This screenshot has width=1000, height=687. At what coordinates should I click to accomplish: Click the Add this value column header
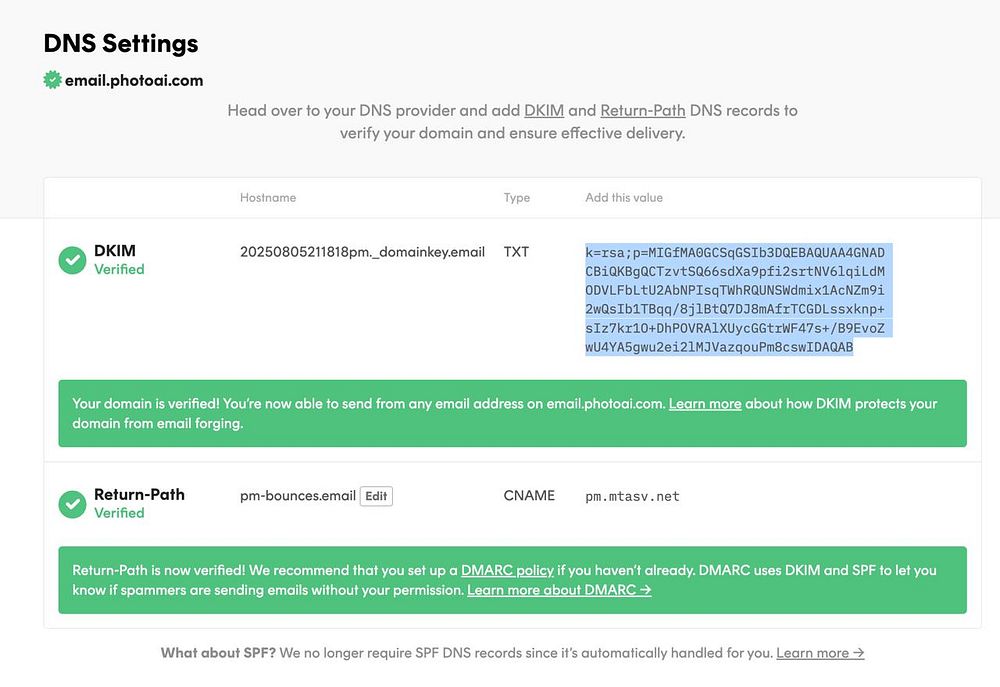(x=624, y=198)
